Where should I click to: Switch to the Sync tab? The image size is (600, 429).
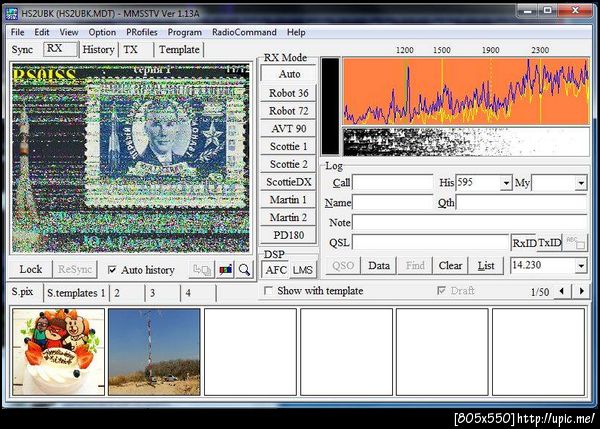point(22,50)
